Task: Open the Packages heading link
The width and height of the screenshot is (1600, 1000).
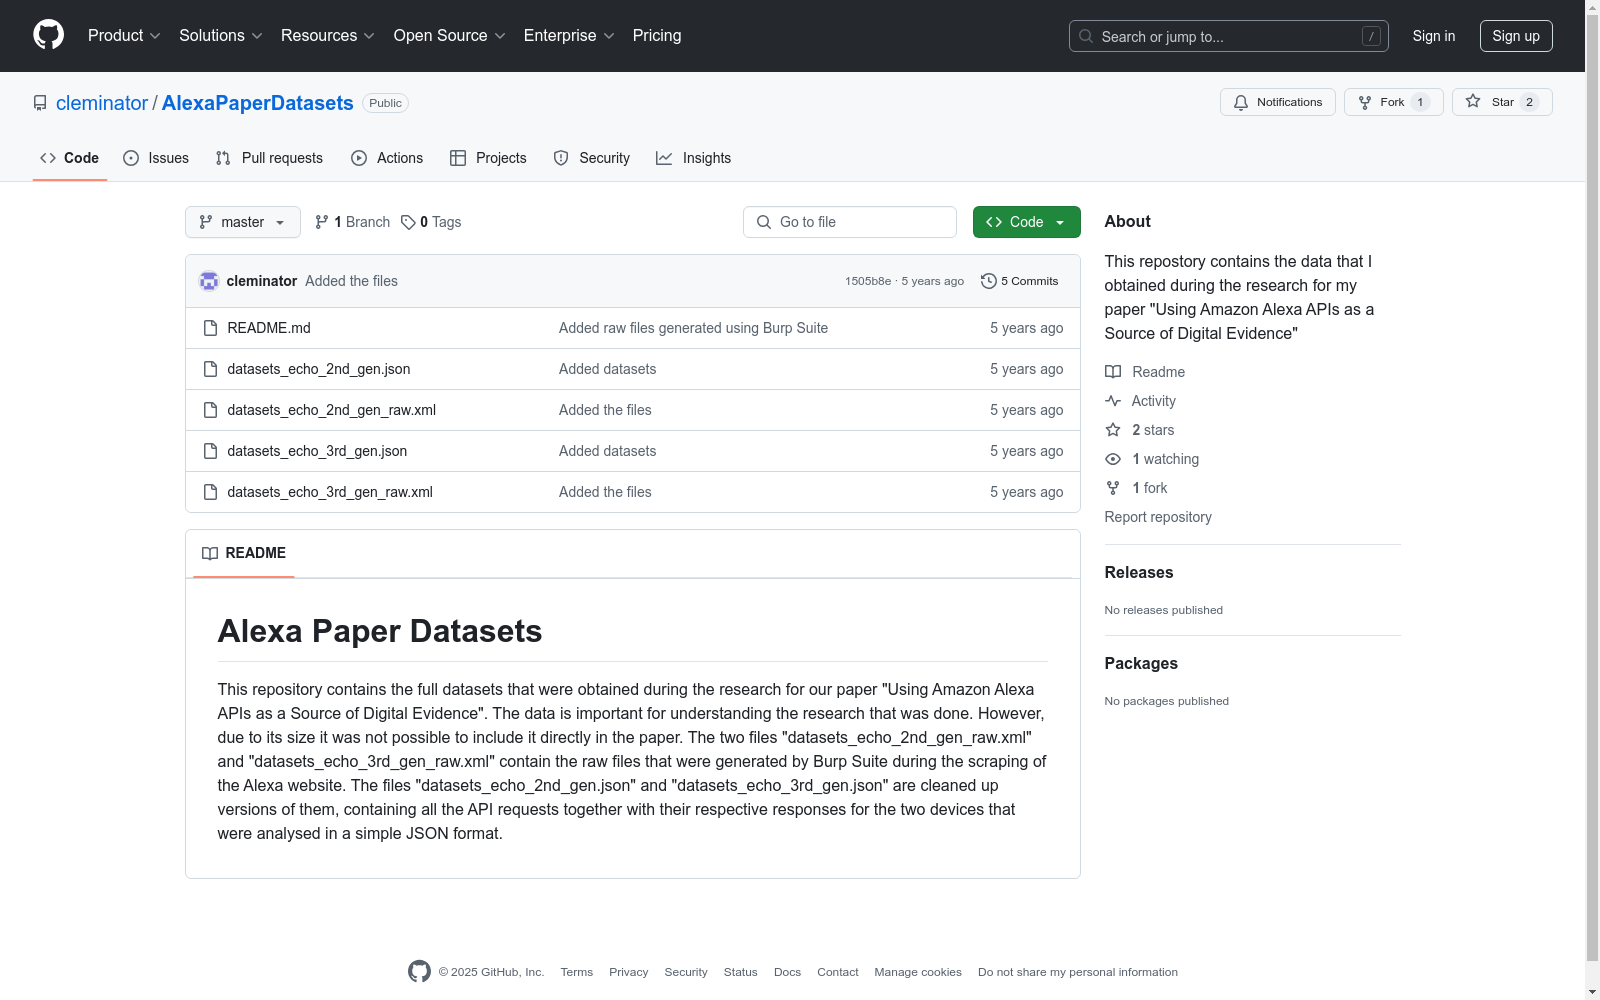Action: coord(1141,663)
